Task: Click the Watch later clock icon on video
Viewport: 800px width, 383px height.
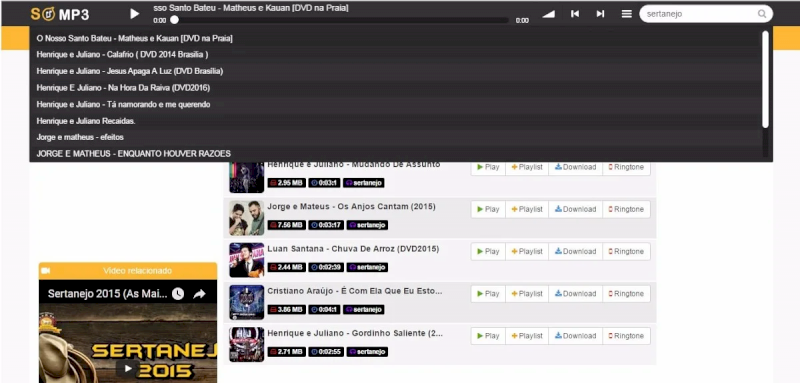Action: point(178,294)
